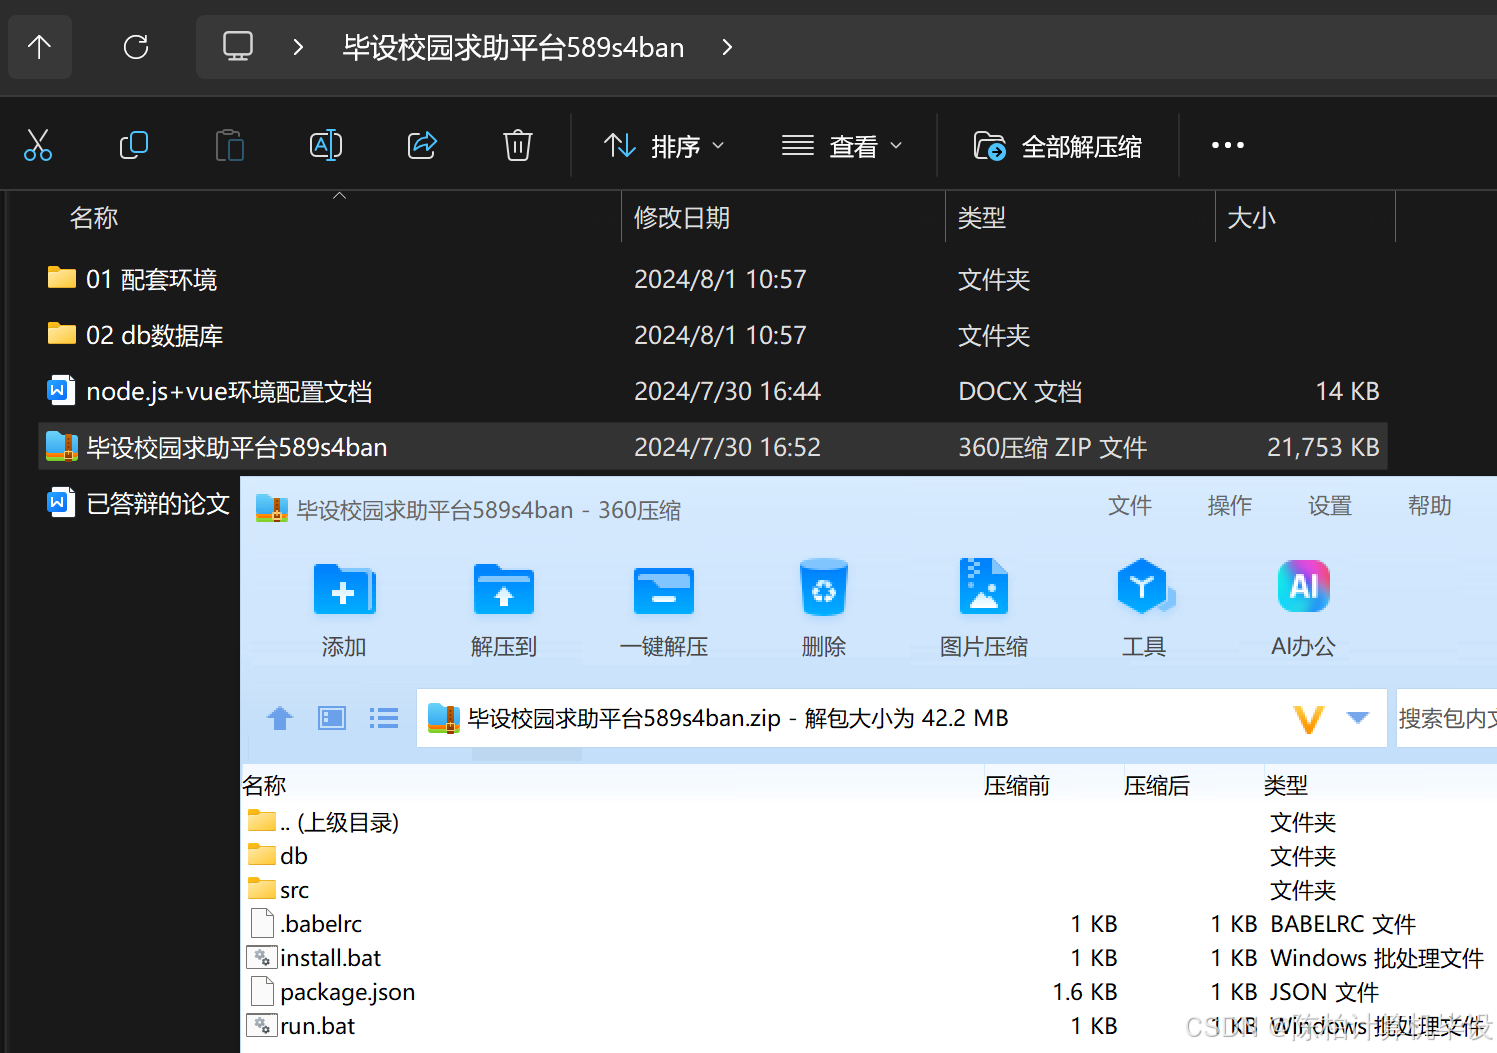Rename the selected file
The height and width of the screenshot is (1053, 1497).
[326, 146]
